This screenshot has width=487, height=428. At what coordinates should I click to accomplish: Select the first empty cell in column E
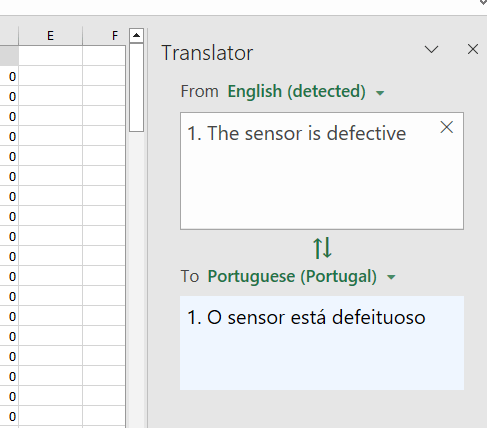[x=50, y=56]
